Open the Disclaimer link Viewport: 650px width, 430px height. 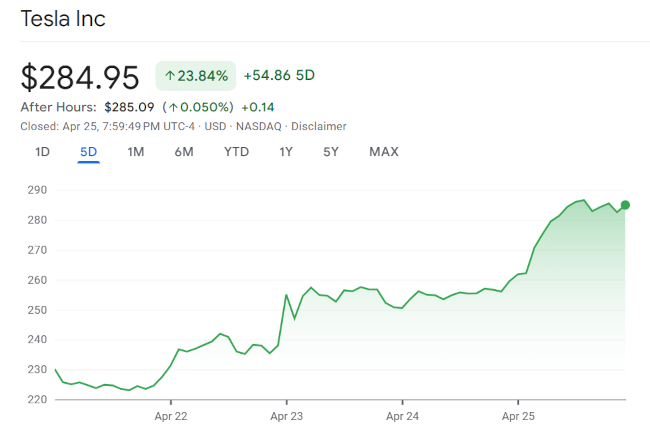[318, 126]
